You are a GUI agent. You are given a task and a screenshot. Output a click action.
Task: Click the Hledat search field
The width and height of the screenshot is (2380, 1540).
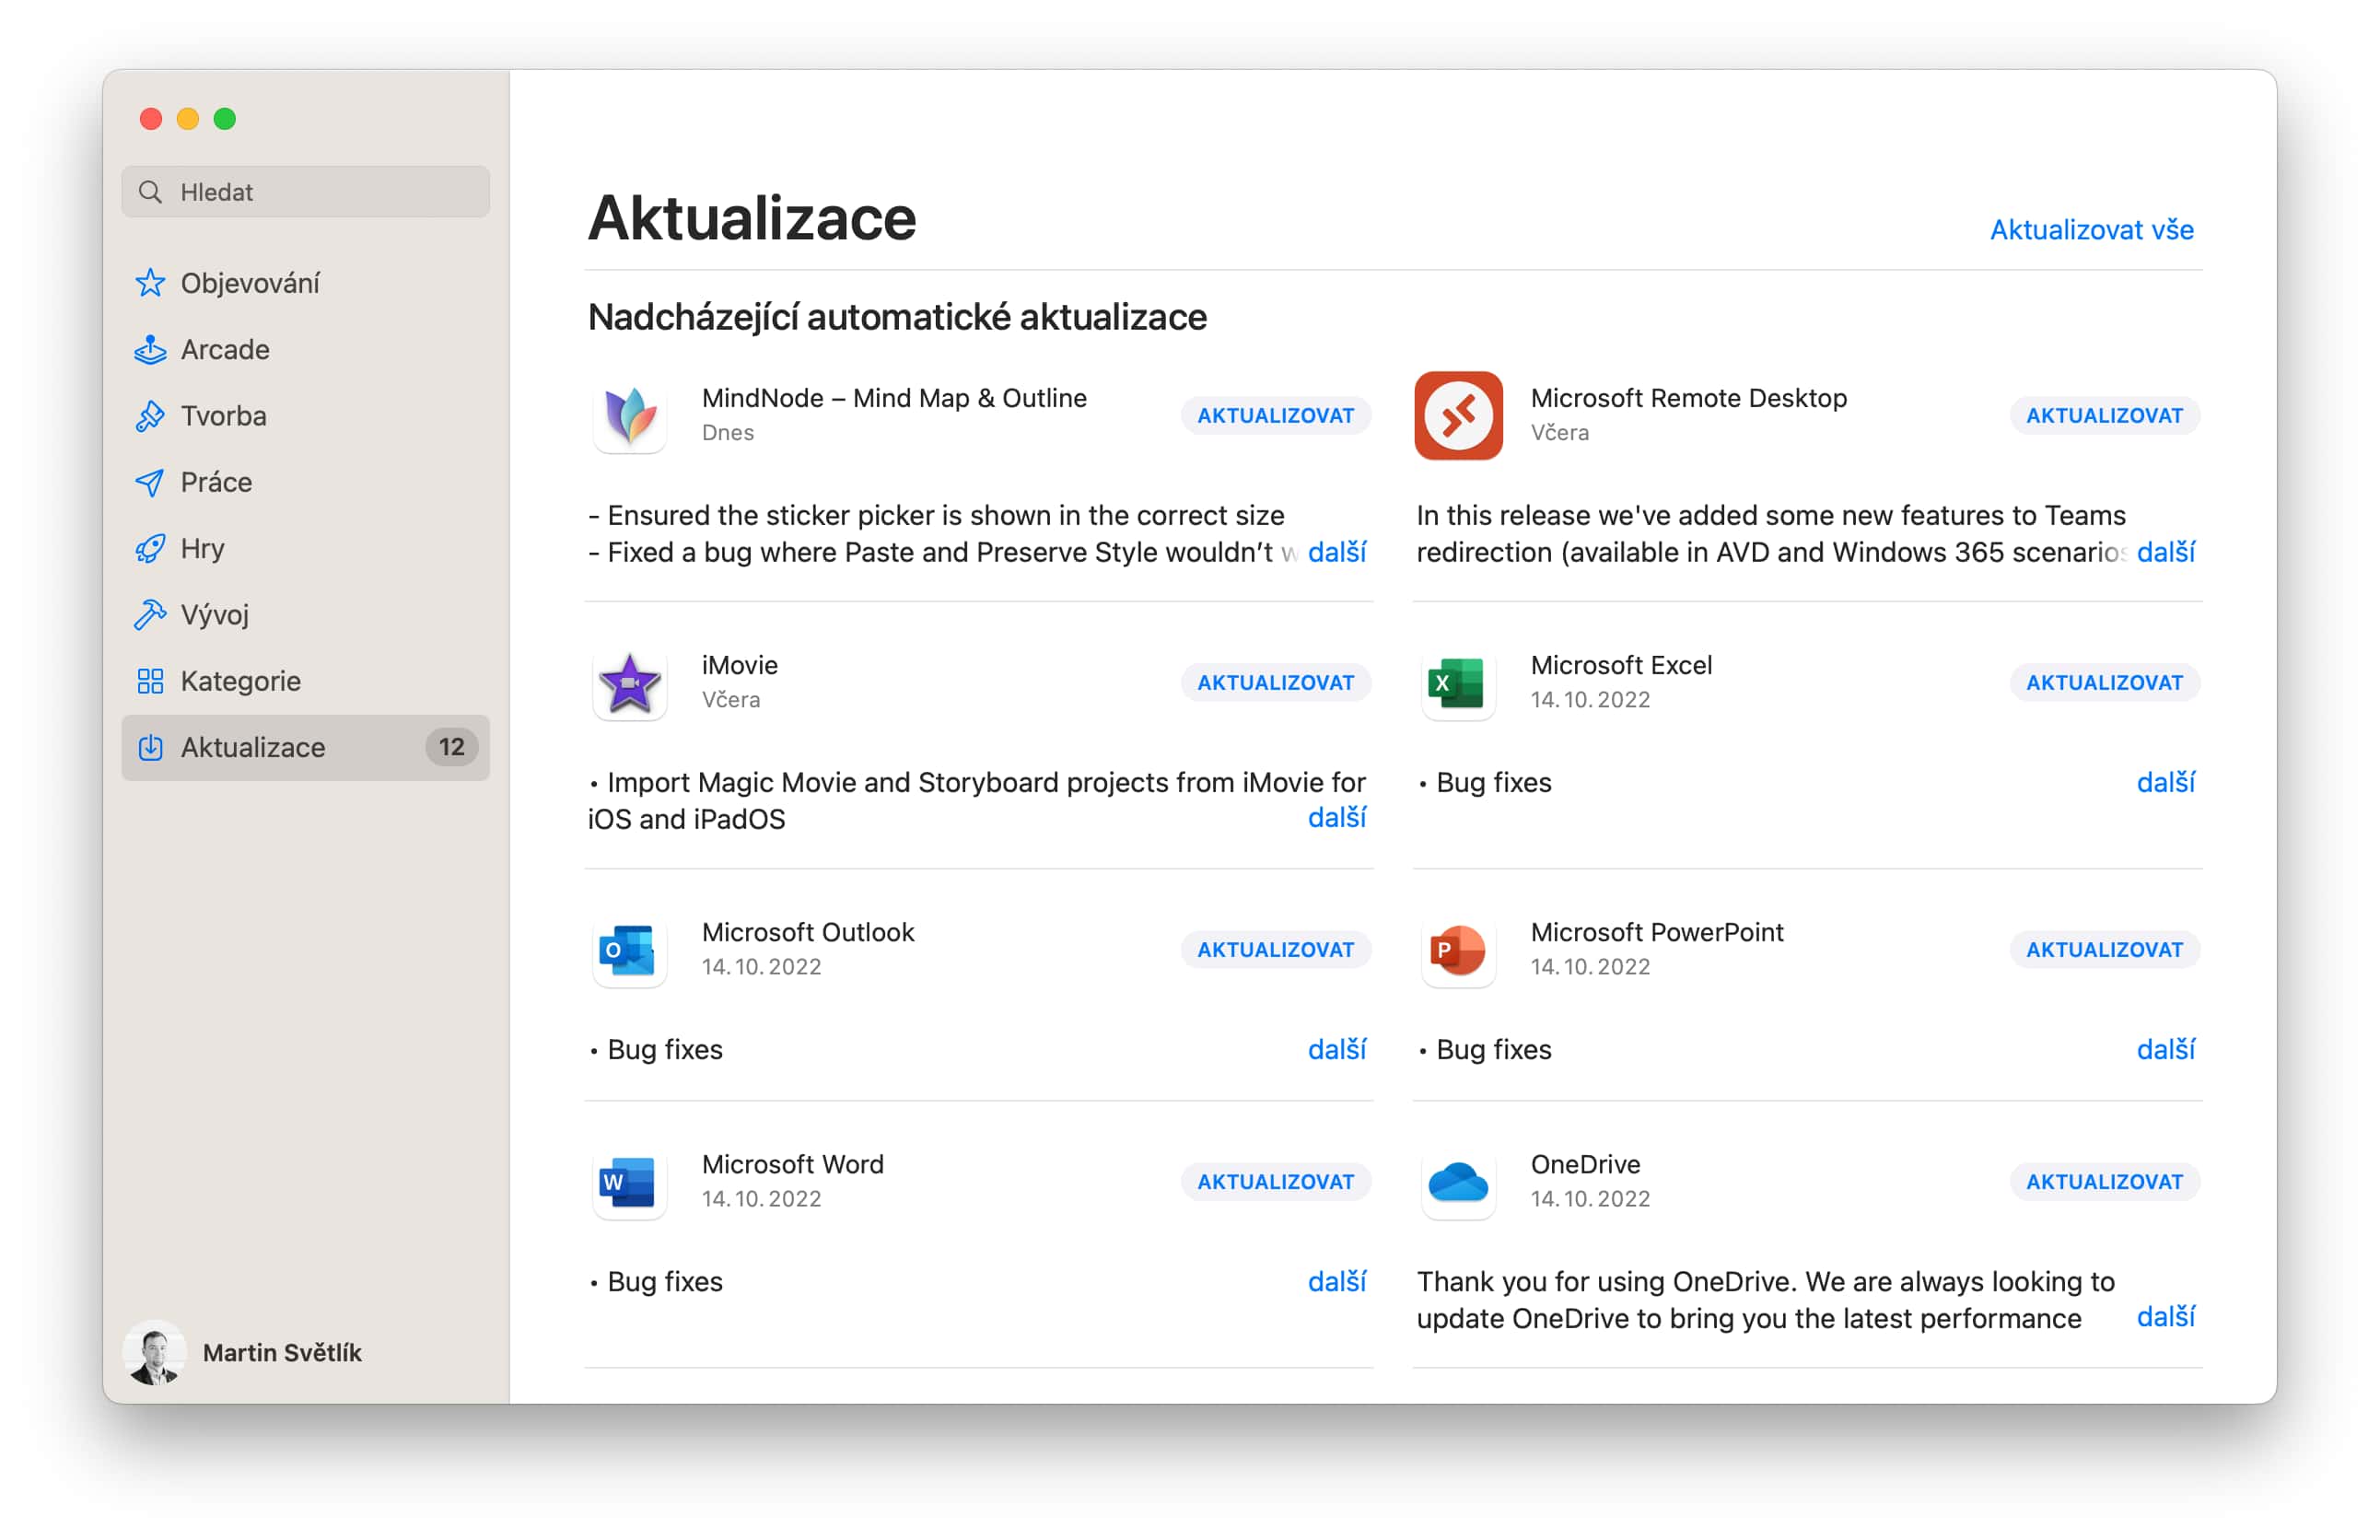pos(305,192)
